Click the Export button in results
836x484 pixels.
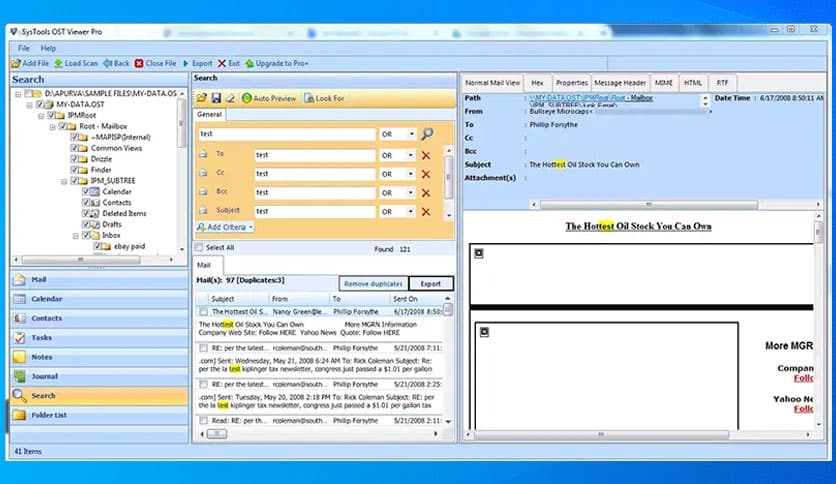coord(431,284)
